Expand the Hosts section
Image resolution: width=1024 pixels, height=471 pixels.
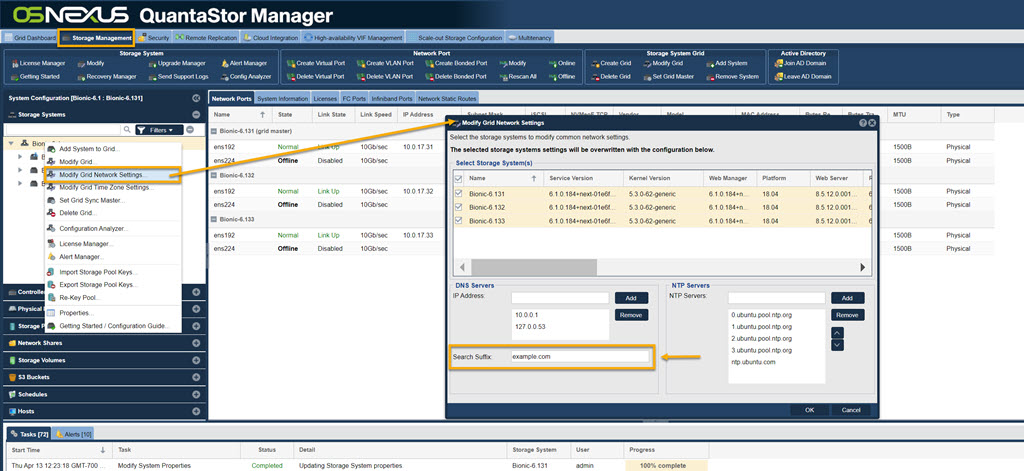pos(196,412)
